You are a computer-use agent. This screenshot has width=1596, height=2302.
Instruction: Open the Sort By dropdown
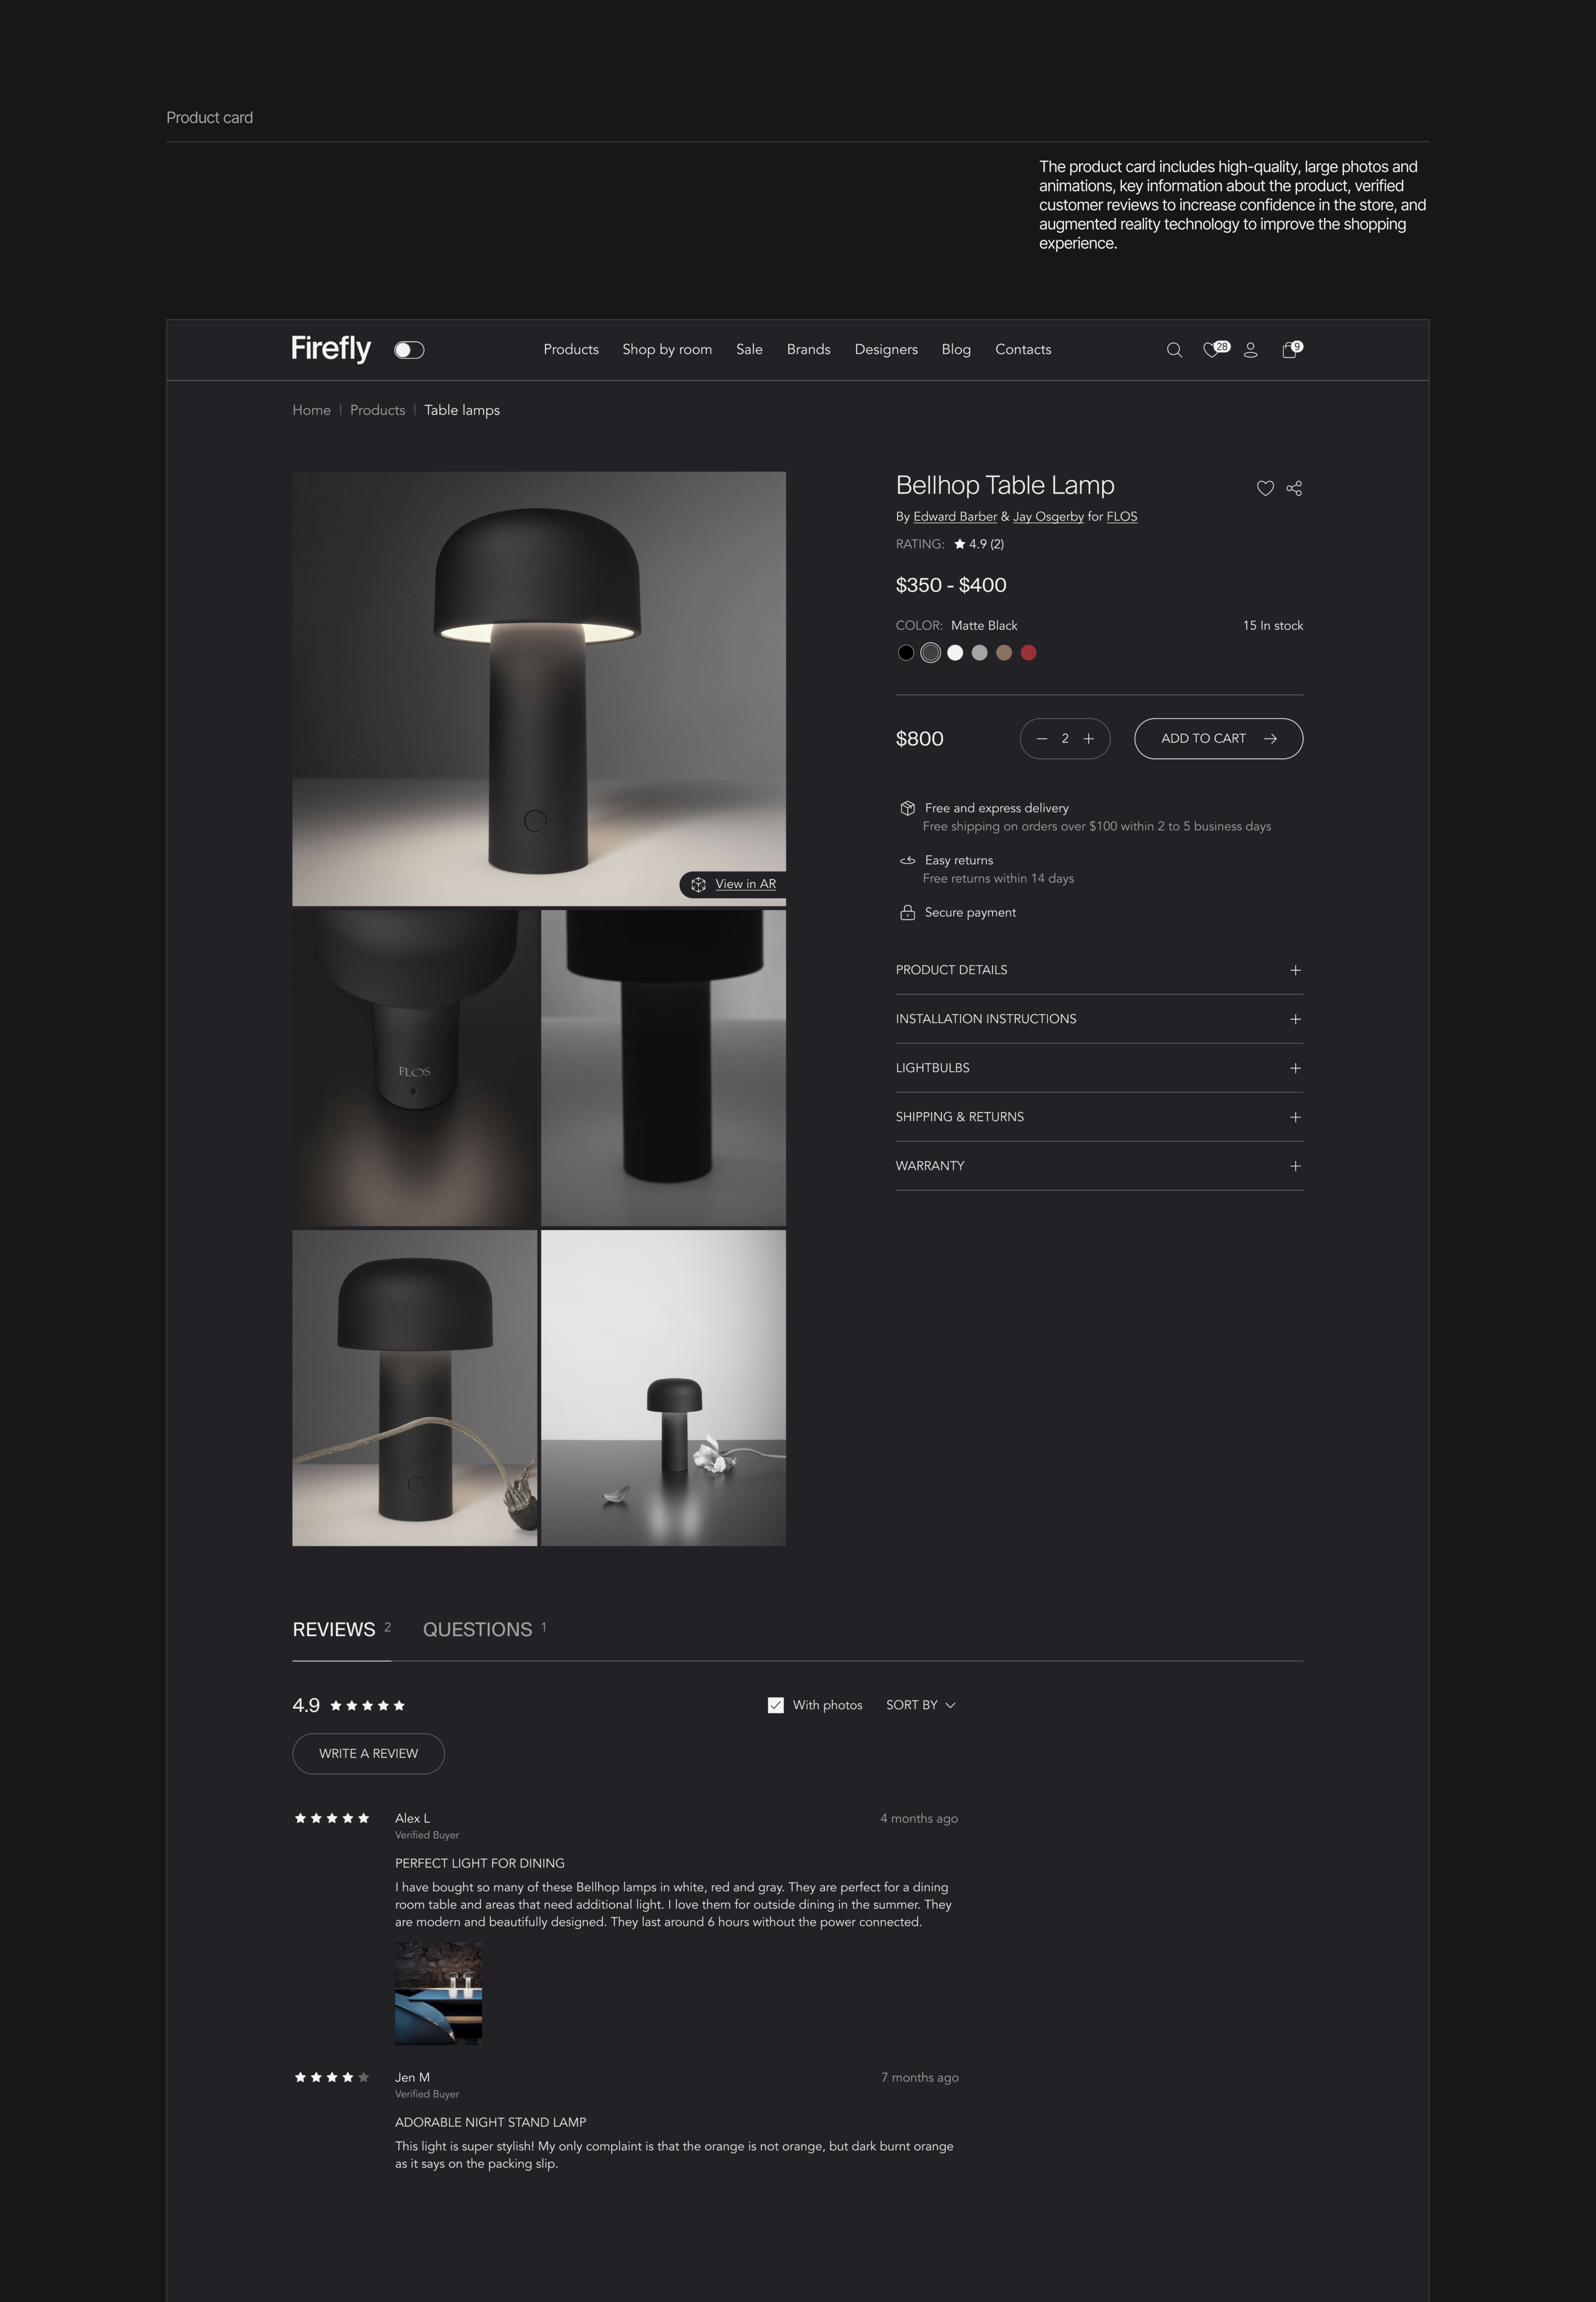920,1705
